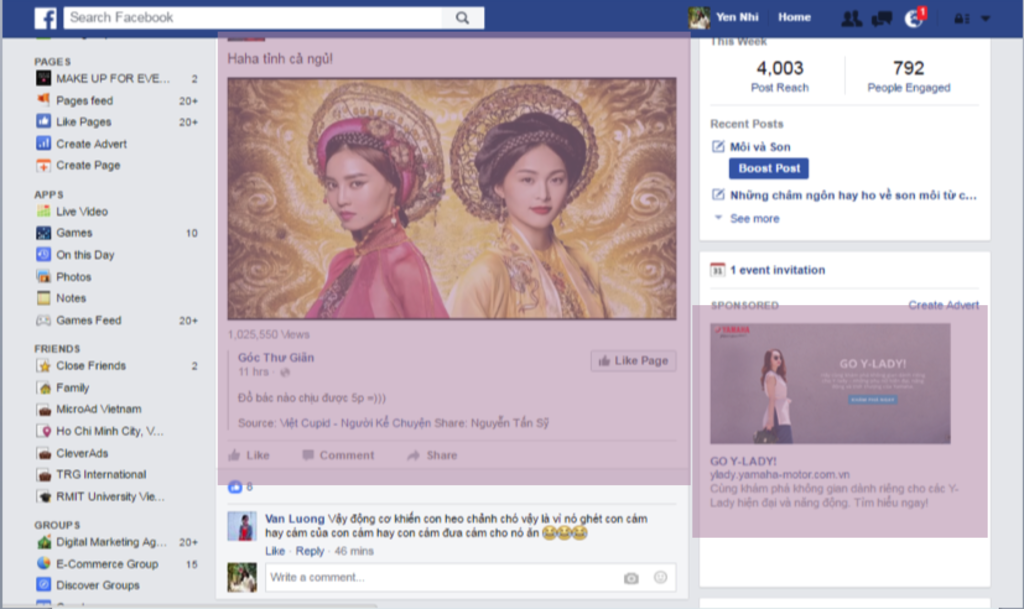The width and height of the screenshot is (1024, 609).
Task: Click the Notes icon in sidebar
Action: point(43,298)
